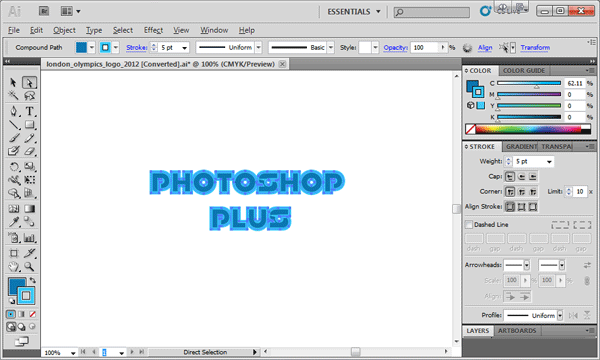This screenshot has width=600, height=360.
Task: Select the Rectangle tool
Action: (x=29, y=125)
